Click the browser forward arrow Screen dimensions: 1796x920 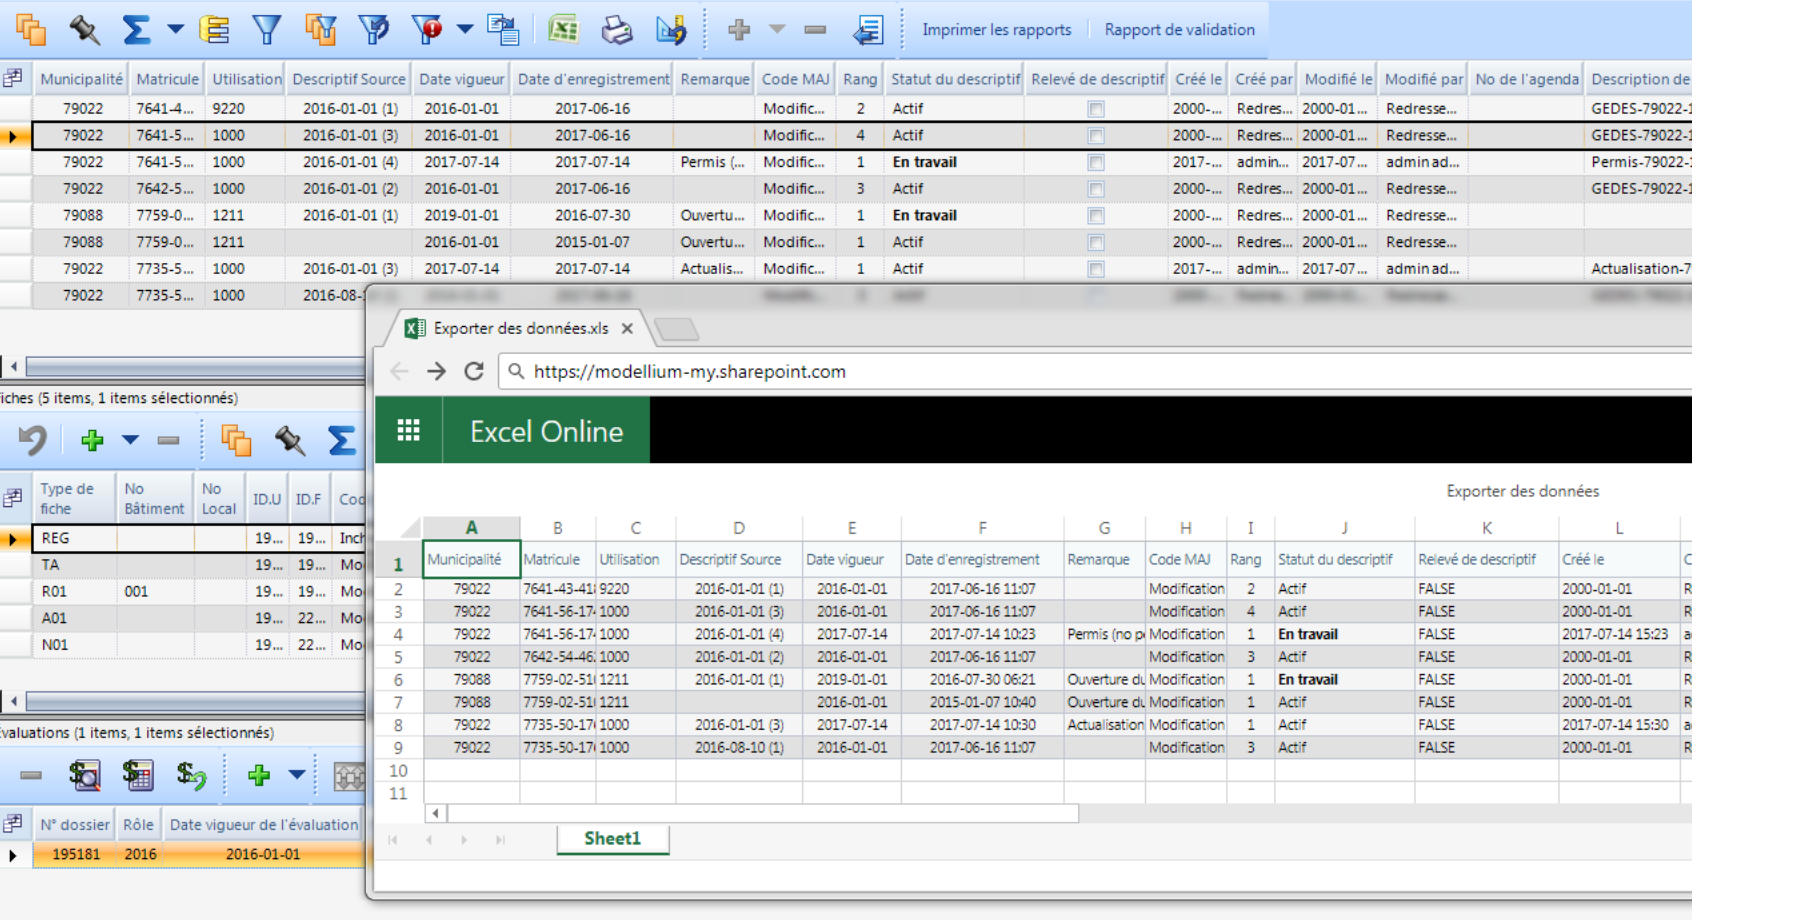point(436,371)
